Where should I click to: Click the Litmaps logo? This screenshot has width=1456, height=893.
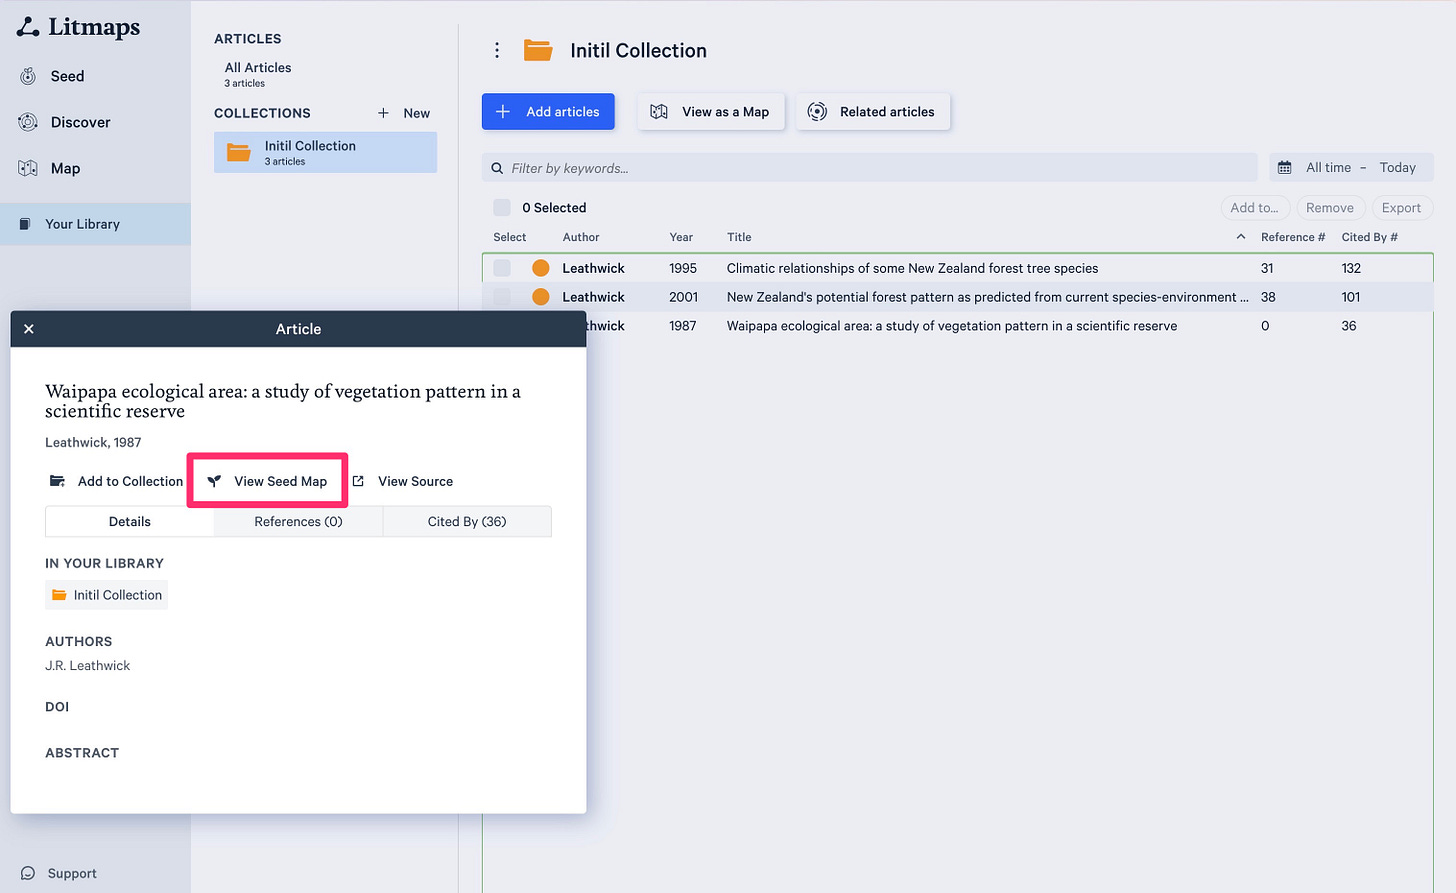click(78, 27)
